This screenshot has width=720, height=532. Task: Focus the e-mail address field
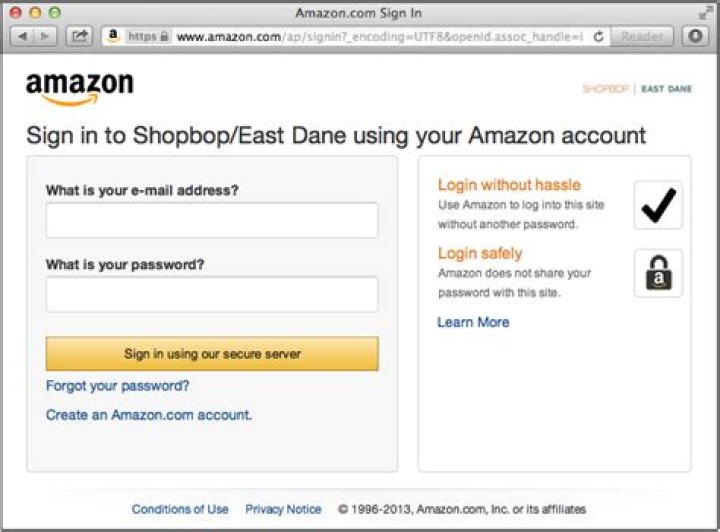point(212,220)
